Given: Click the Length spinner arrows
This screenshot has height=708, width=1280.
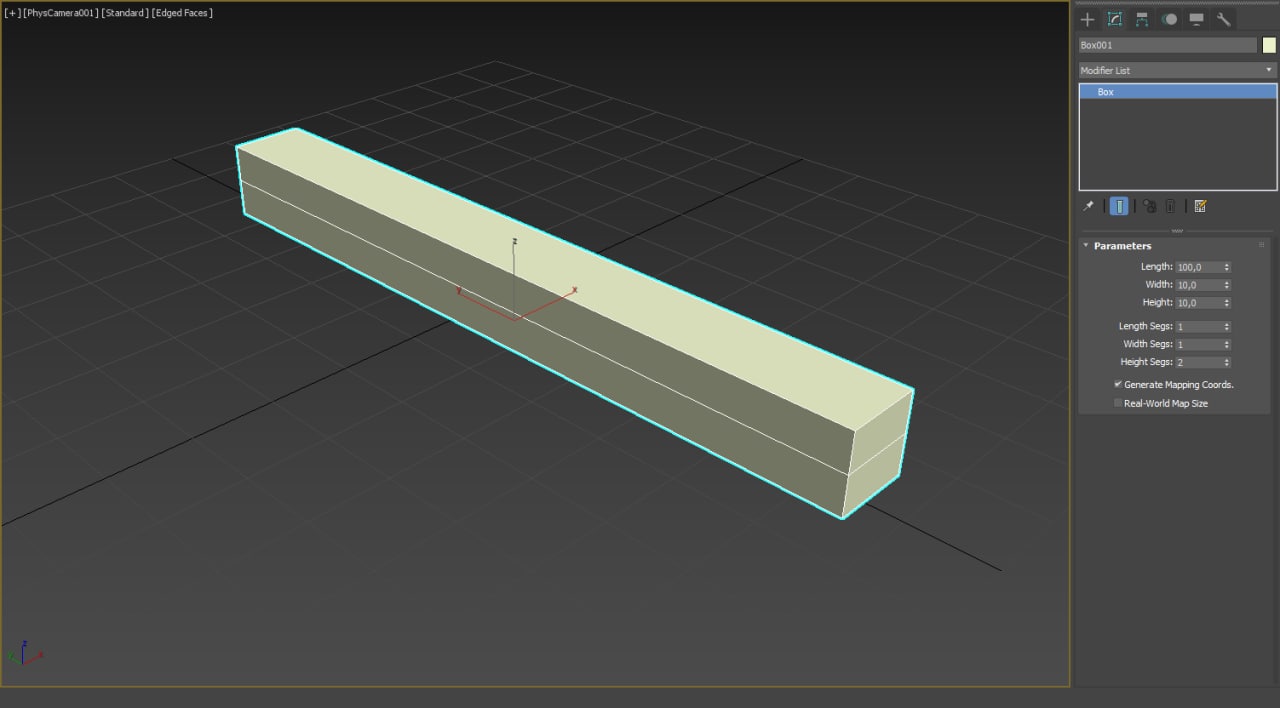Looking at the screenshot, I should tap(1227, 267).
